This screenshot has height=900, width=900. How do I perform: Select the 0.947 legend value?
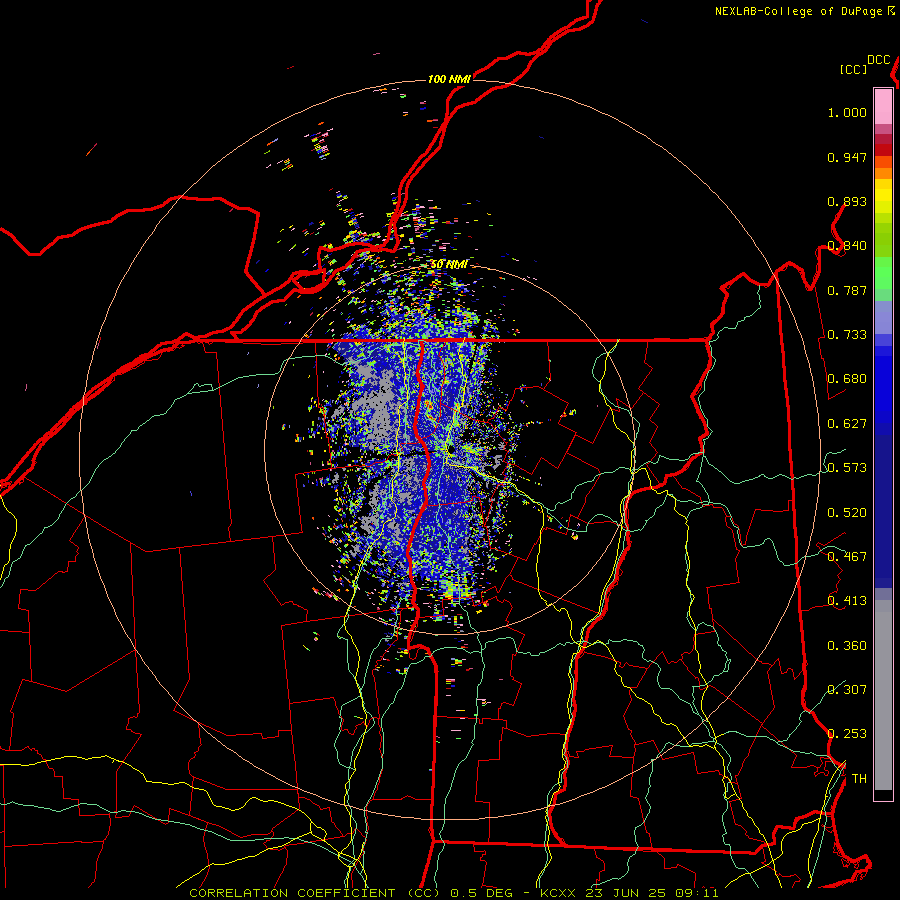(847, 157)
